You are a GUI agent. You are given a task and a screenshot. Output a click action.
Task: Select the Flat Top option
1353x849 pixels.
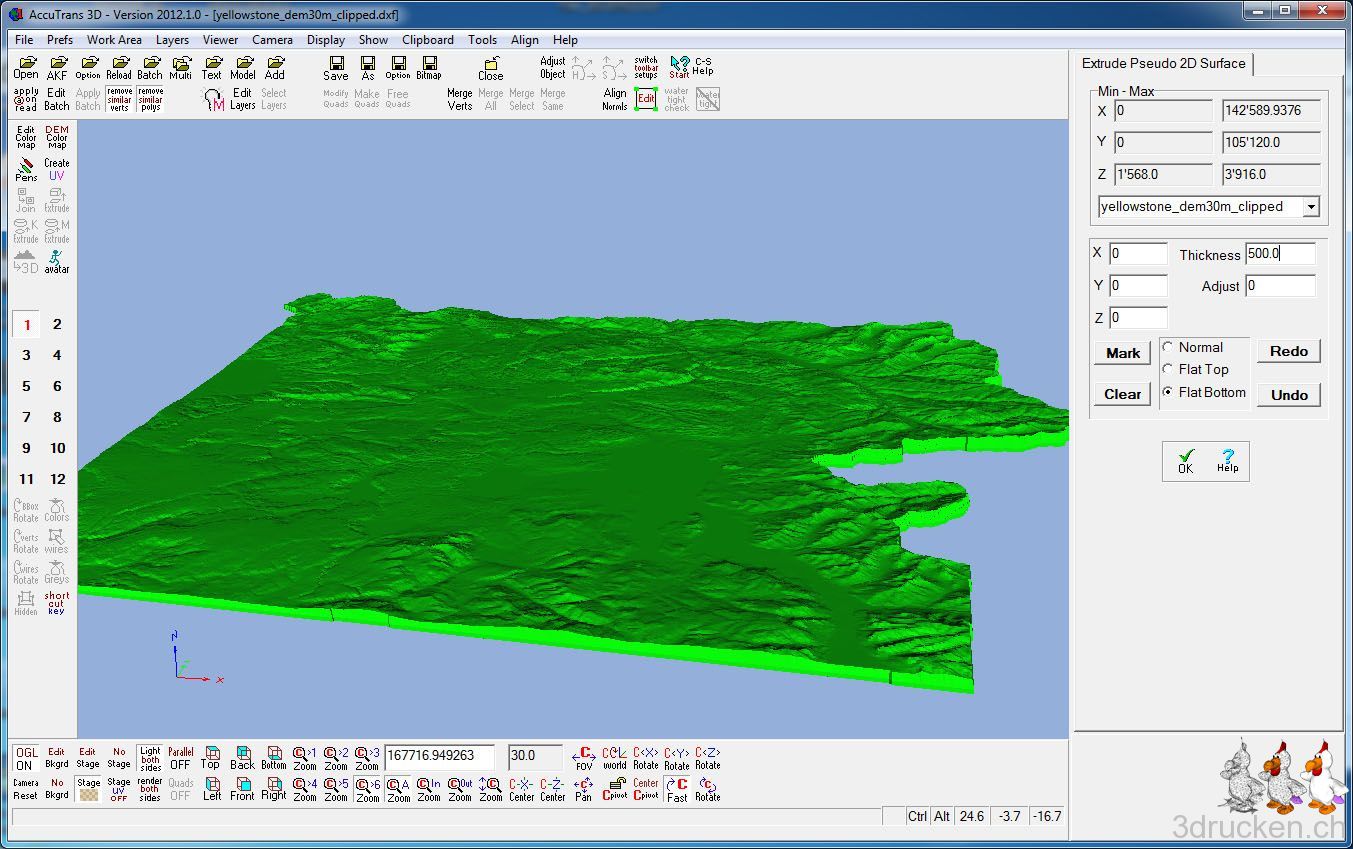(x=1168, y=369)
